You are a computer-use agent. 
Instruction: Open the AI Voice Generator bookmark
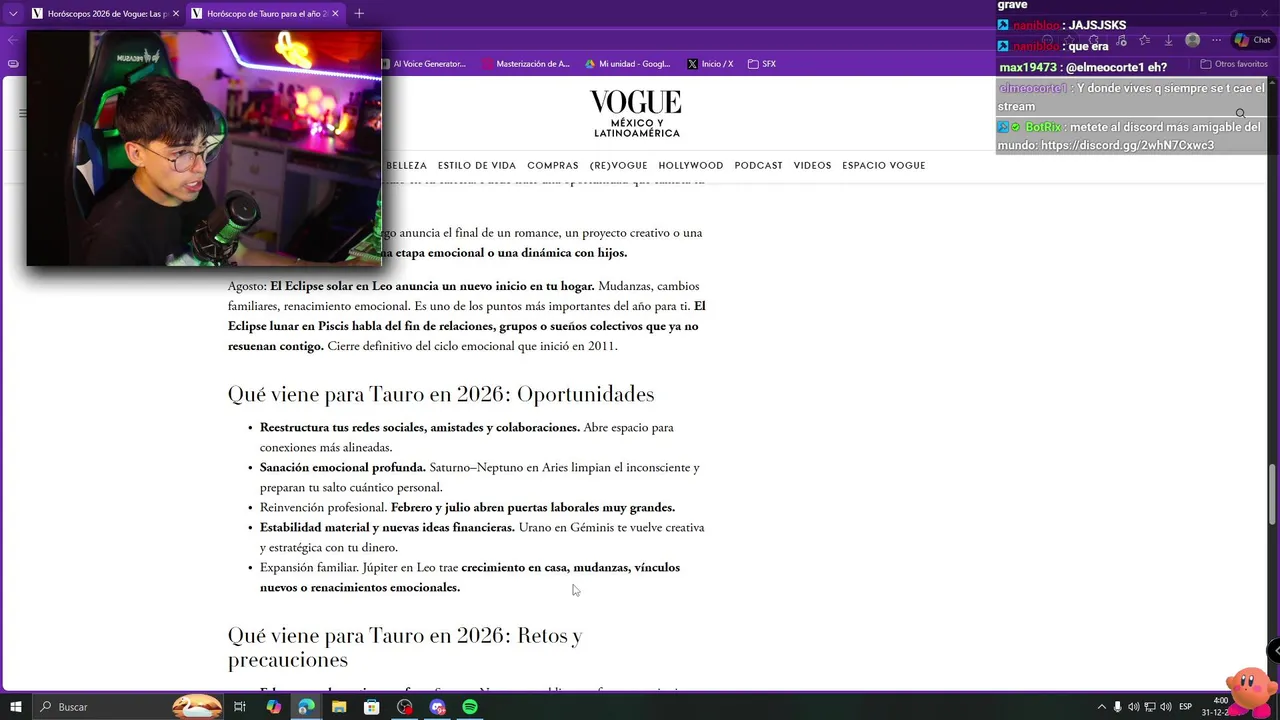coord(423,64)
